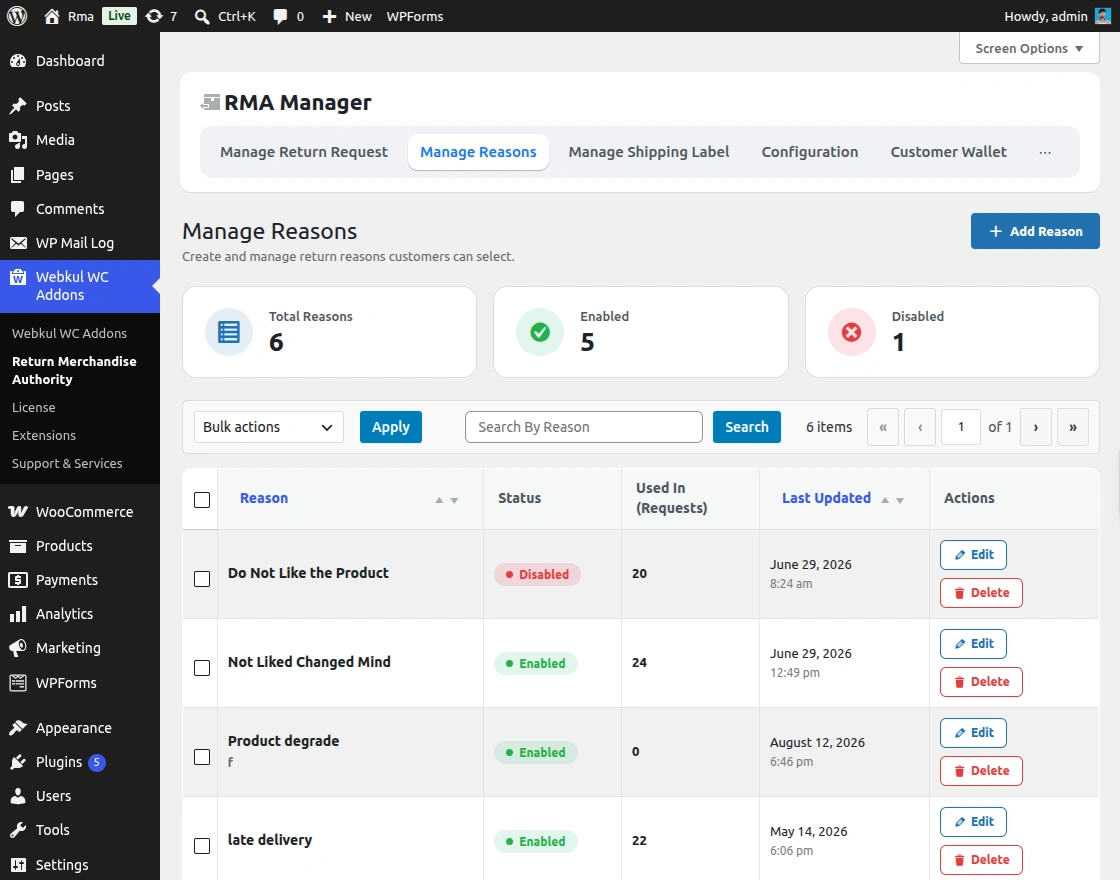Check the Do Not Like the Product row
Image resolution: width=1120 pixels, height=880 pixels.
tap(202, 579)
